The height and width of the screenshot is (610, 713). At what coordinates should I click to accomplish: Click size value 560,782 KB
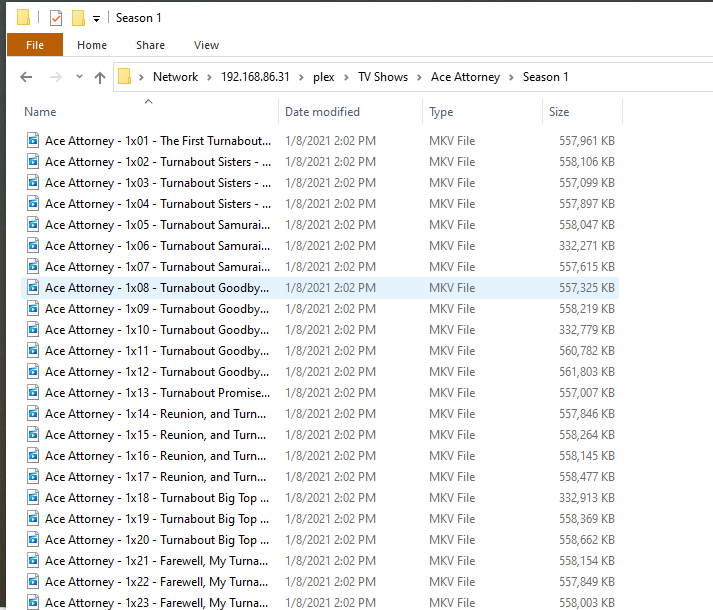pyautogui.click(x=587, y=351)
